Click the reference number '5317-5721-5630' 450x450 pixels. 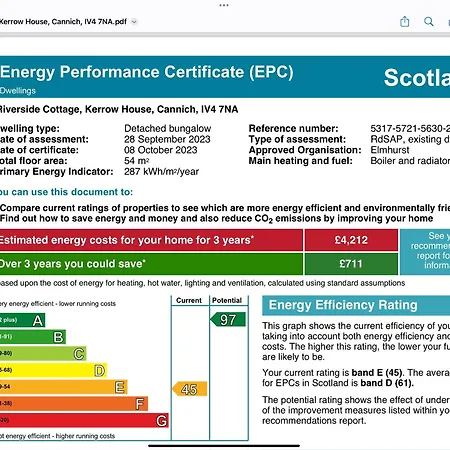click(x=410, y=128)
